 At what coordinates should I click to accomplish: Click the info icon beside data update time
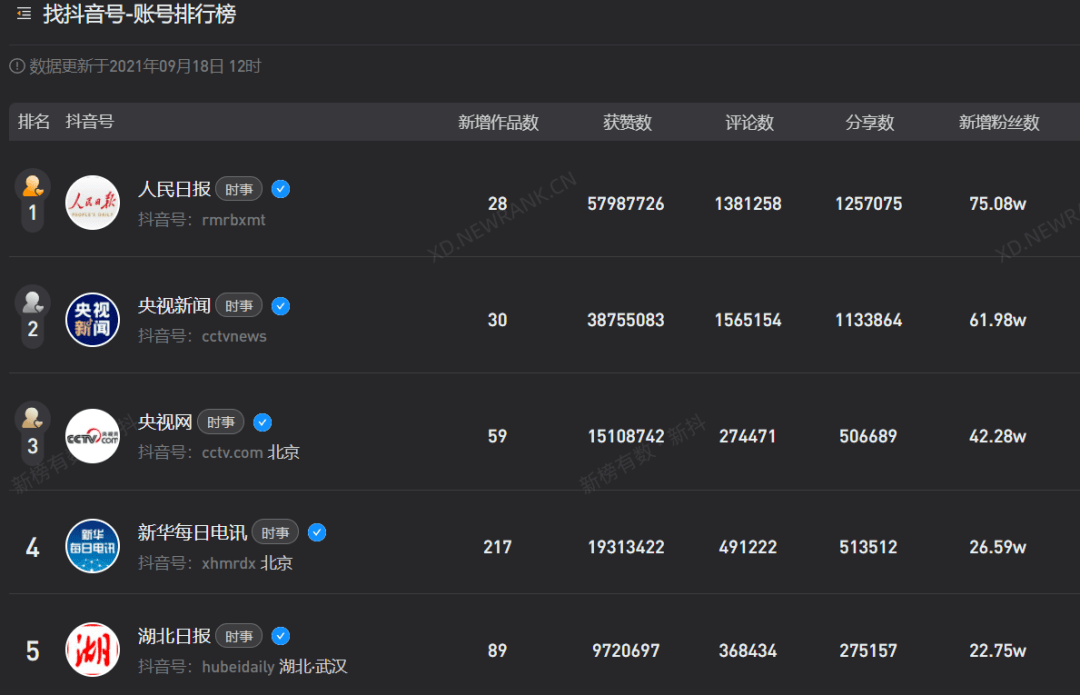[17, 66]
